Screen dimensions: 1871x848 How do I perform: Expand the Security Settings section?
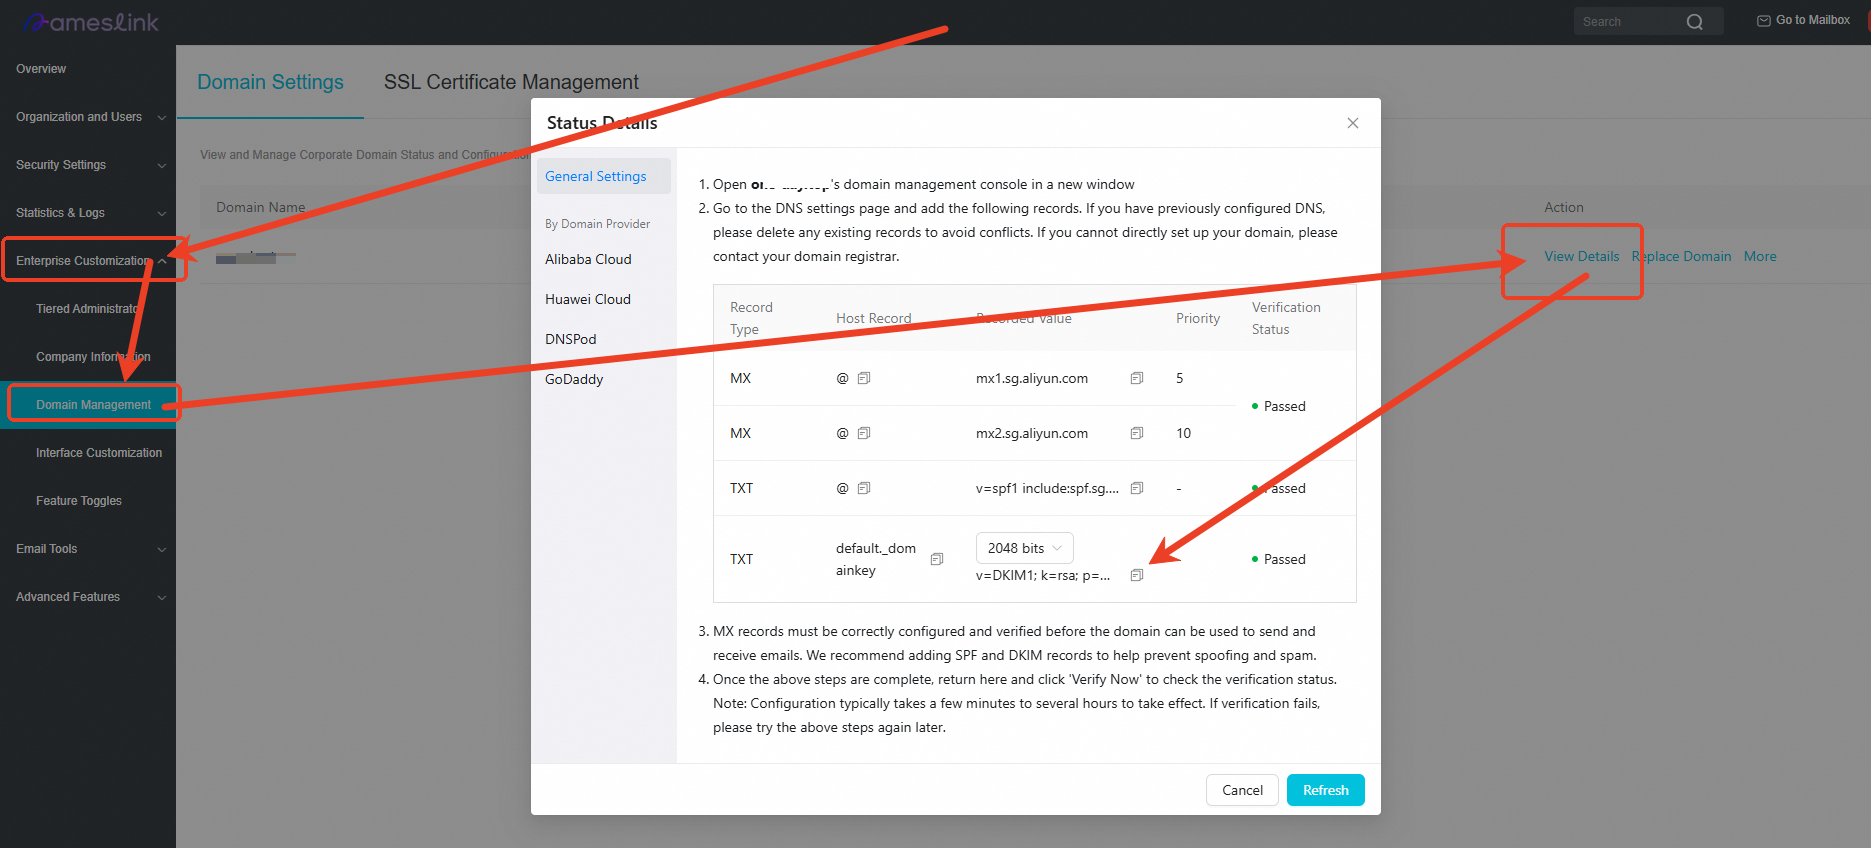point(88,165)
